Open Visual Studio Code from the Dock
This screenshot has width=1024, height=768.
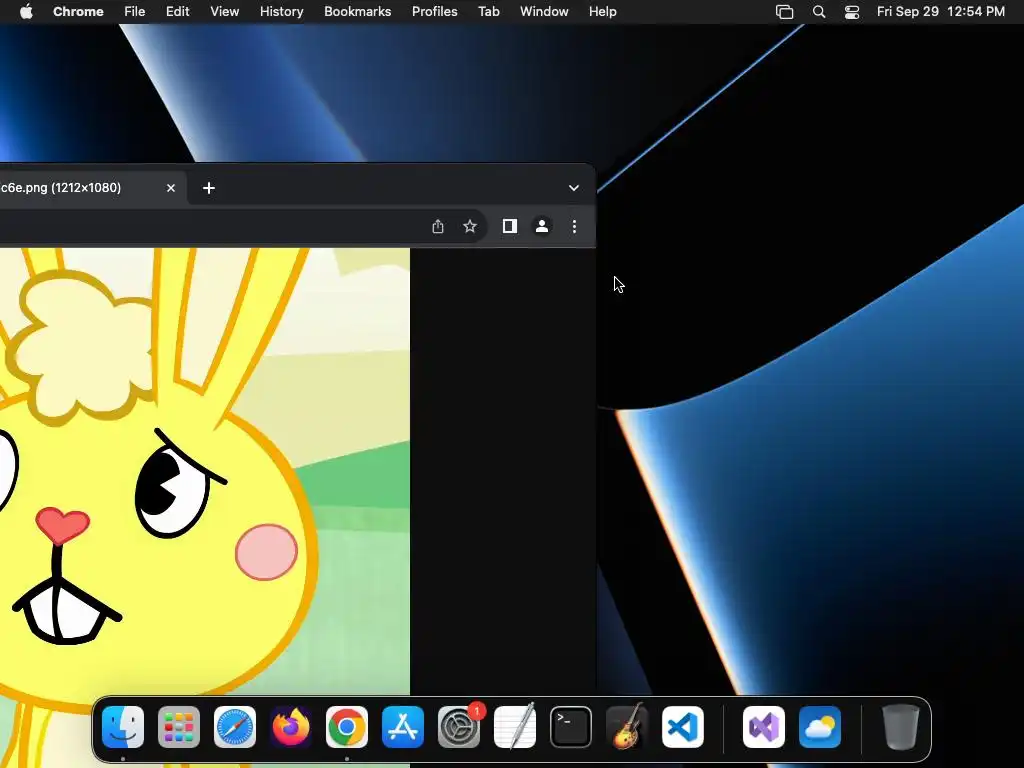(x=683, y=727)
